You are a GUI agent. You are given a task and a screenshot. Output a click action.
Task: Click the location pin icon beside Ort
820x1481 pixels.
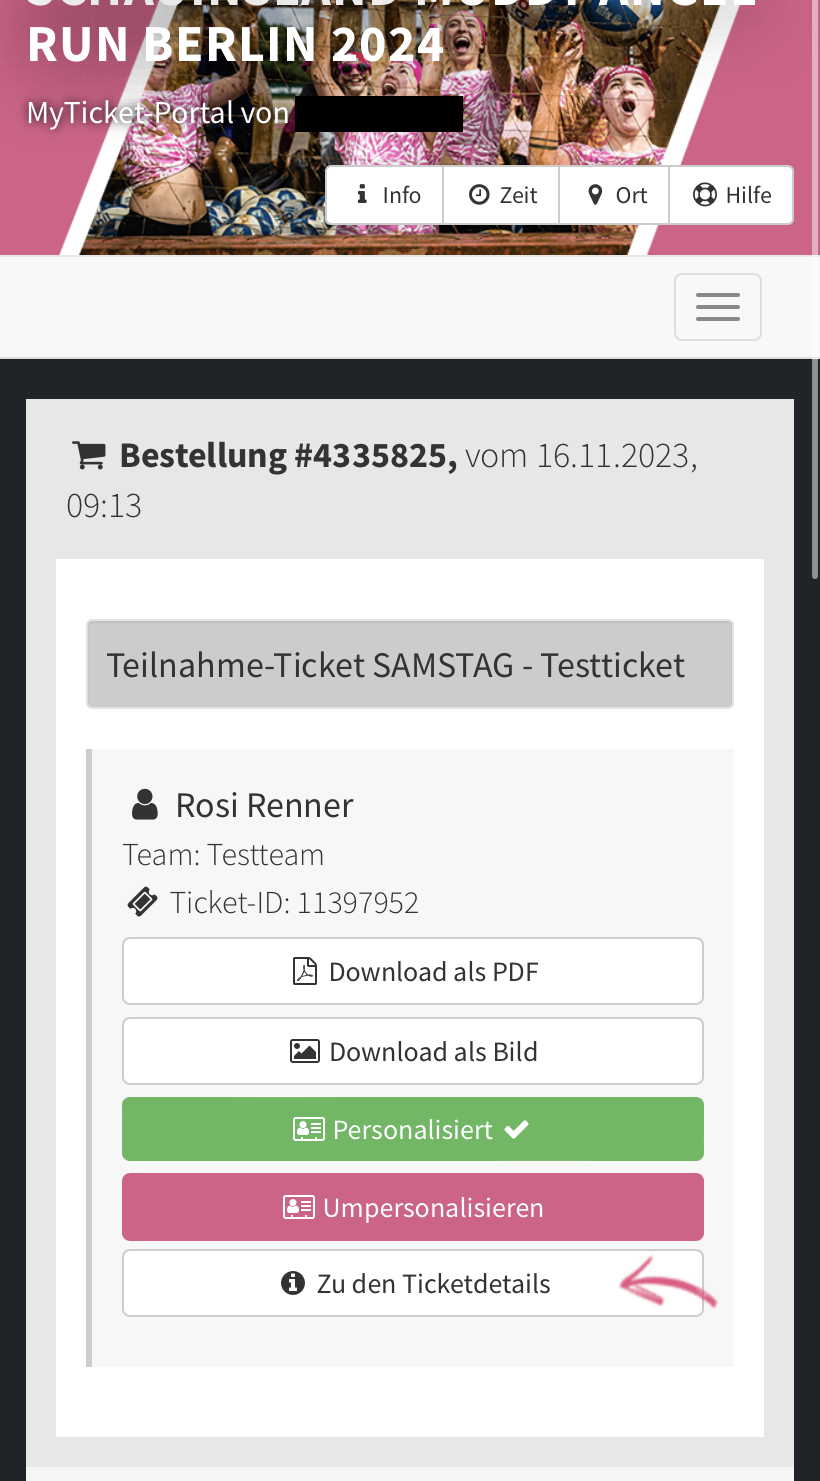click(597, 194)
